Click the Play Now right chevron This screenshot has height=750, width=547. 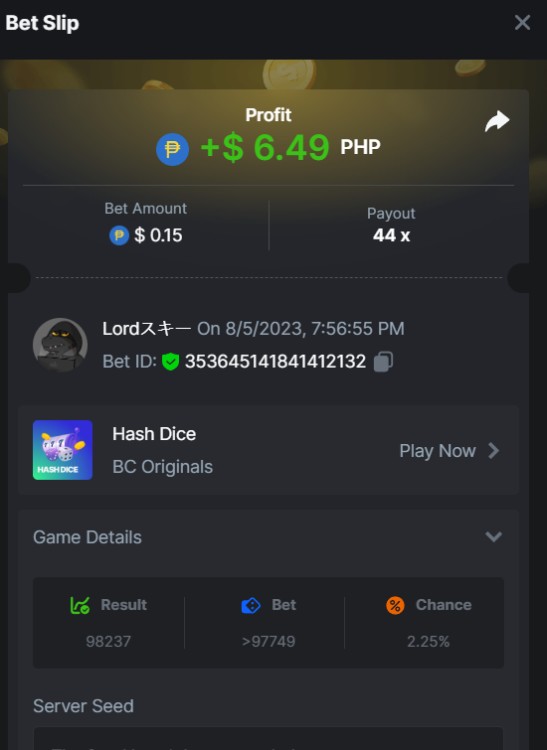(x=493, y=451)
